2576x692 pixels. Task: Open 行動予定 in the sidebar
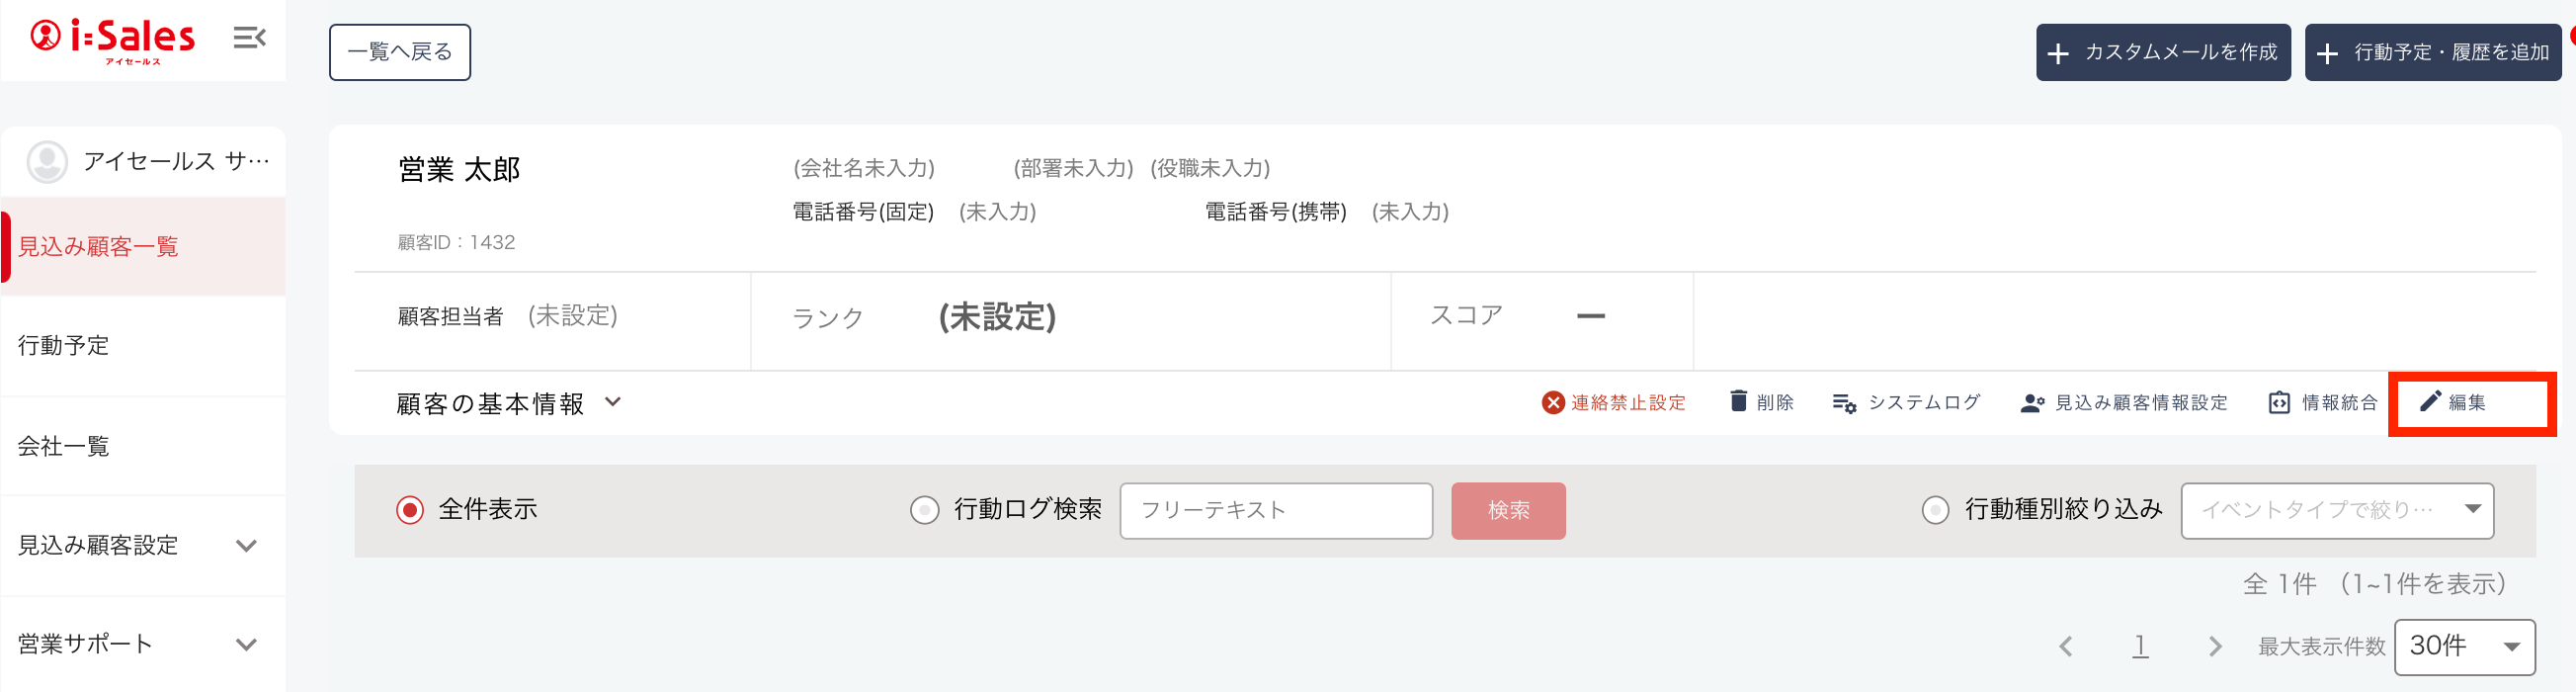coord(64,346)
